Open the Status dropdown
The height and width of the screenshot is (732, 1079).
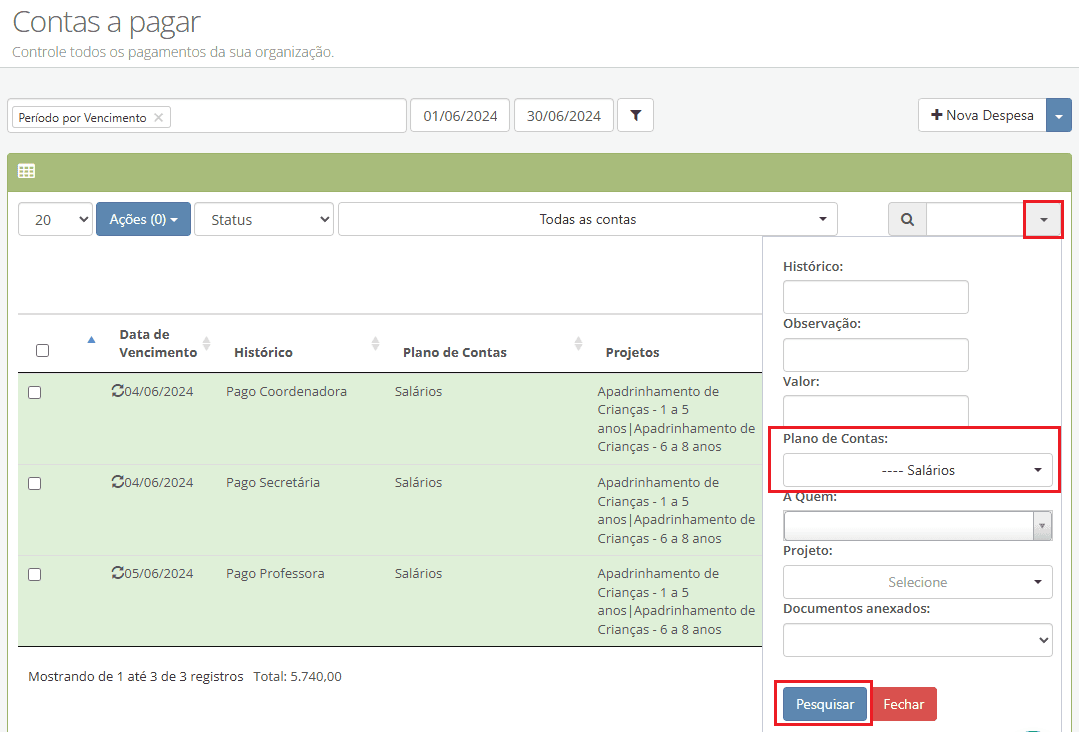tap(264, 219)
